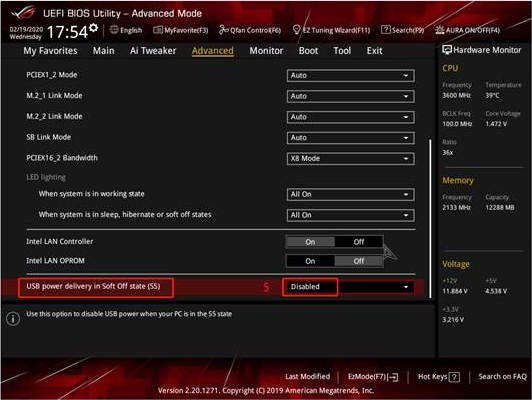This screenshot has height=400, width=532.
Task: Click the ROG logo icon
Action: 23,13
